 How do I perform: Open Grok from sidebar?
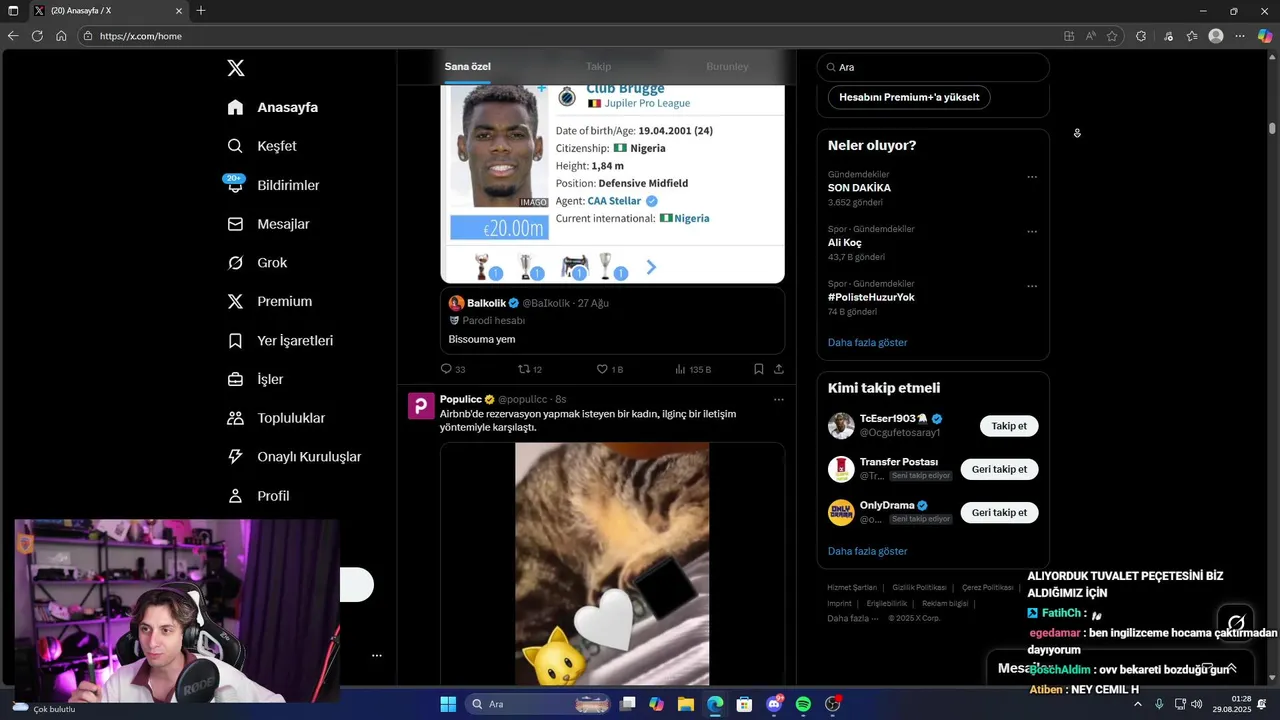[257, 263]
